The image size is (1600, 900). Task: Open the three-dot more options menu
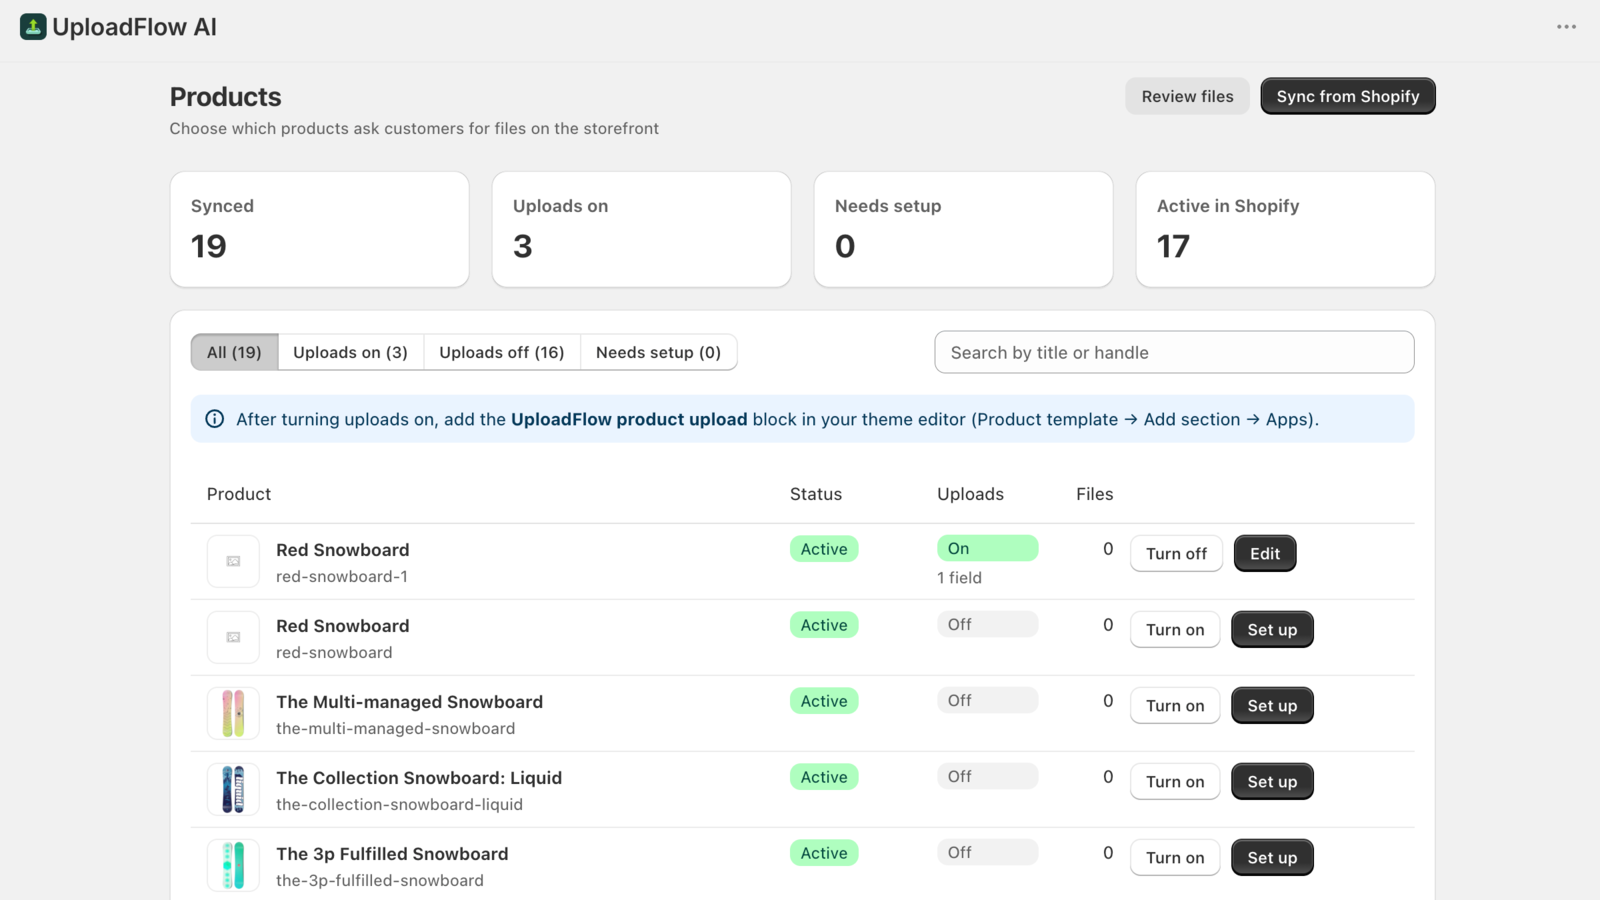[1566, 27]
